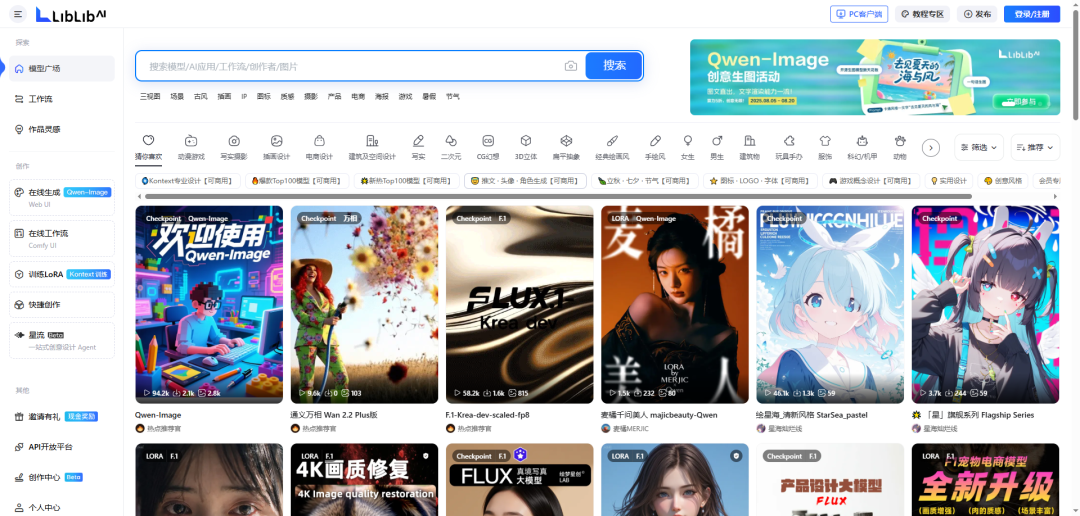Collapse sidebar with hamburger menu icon

(x=17, y=14)
